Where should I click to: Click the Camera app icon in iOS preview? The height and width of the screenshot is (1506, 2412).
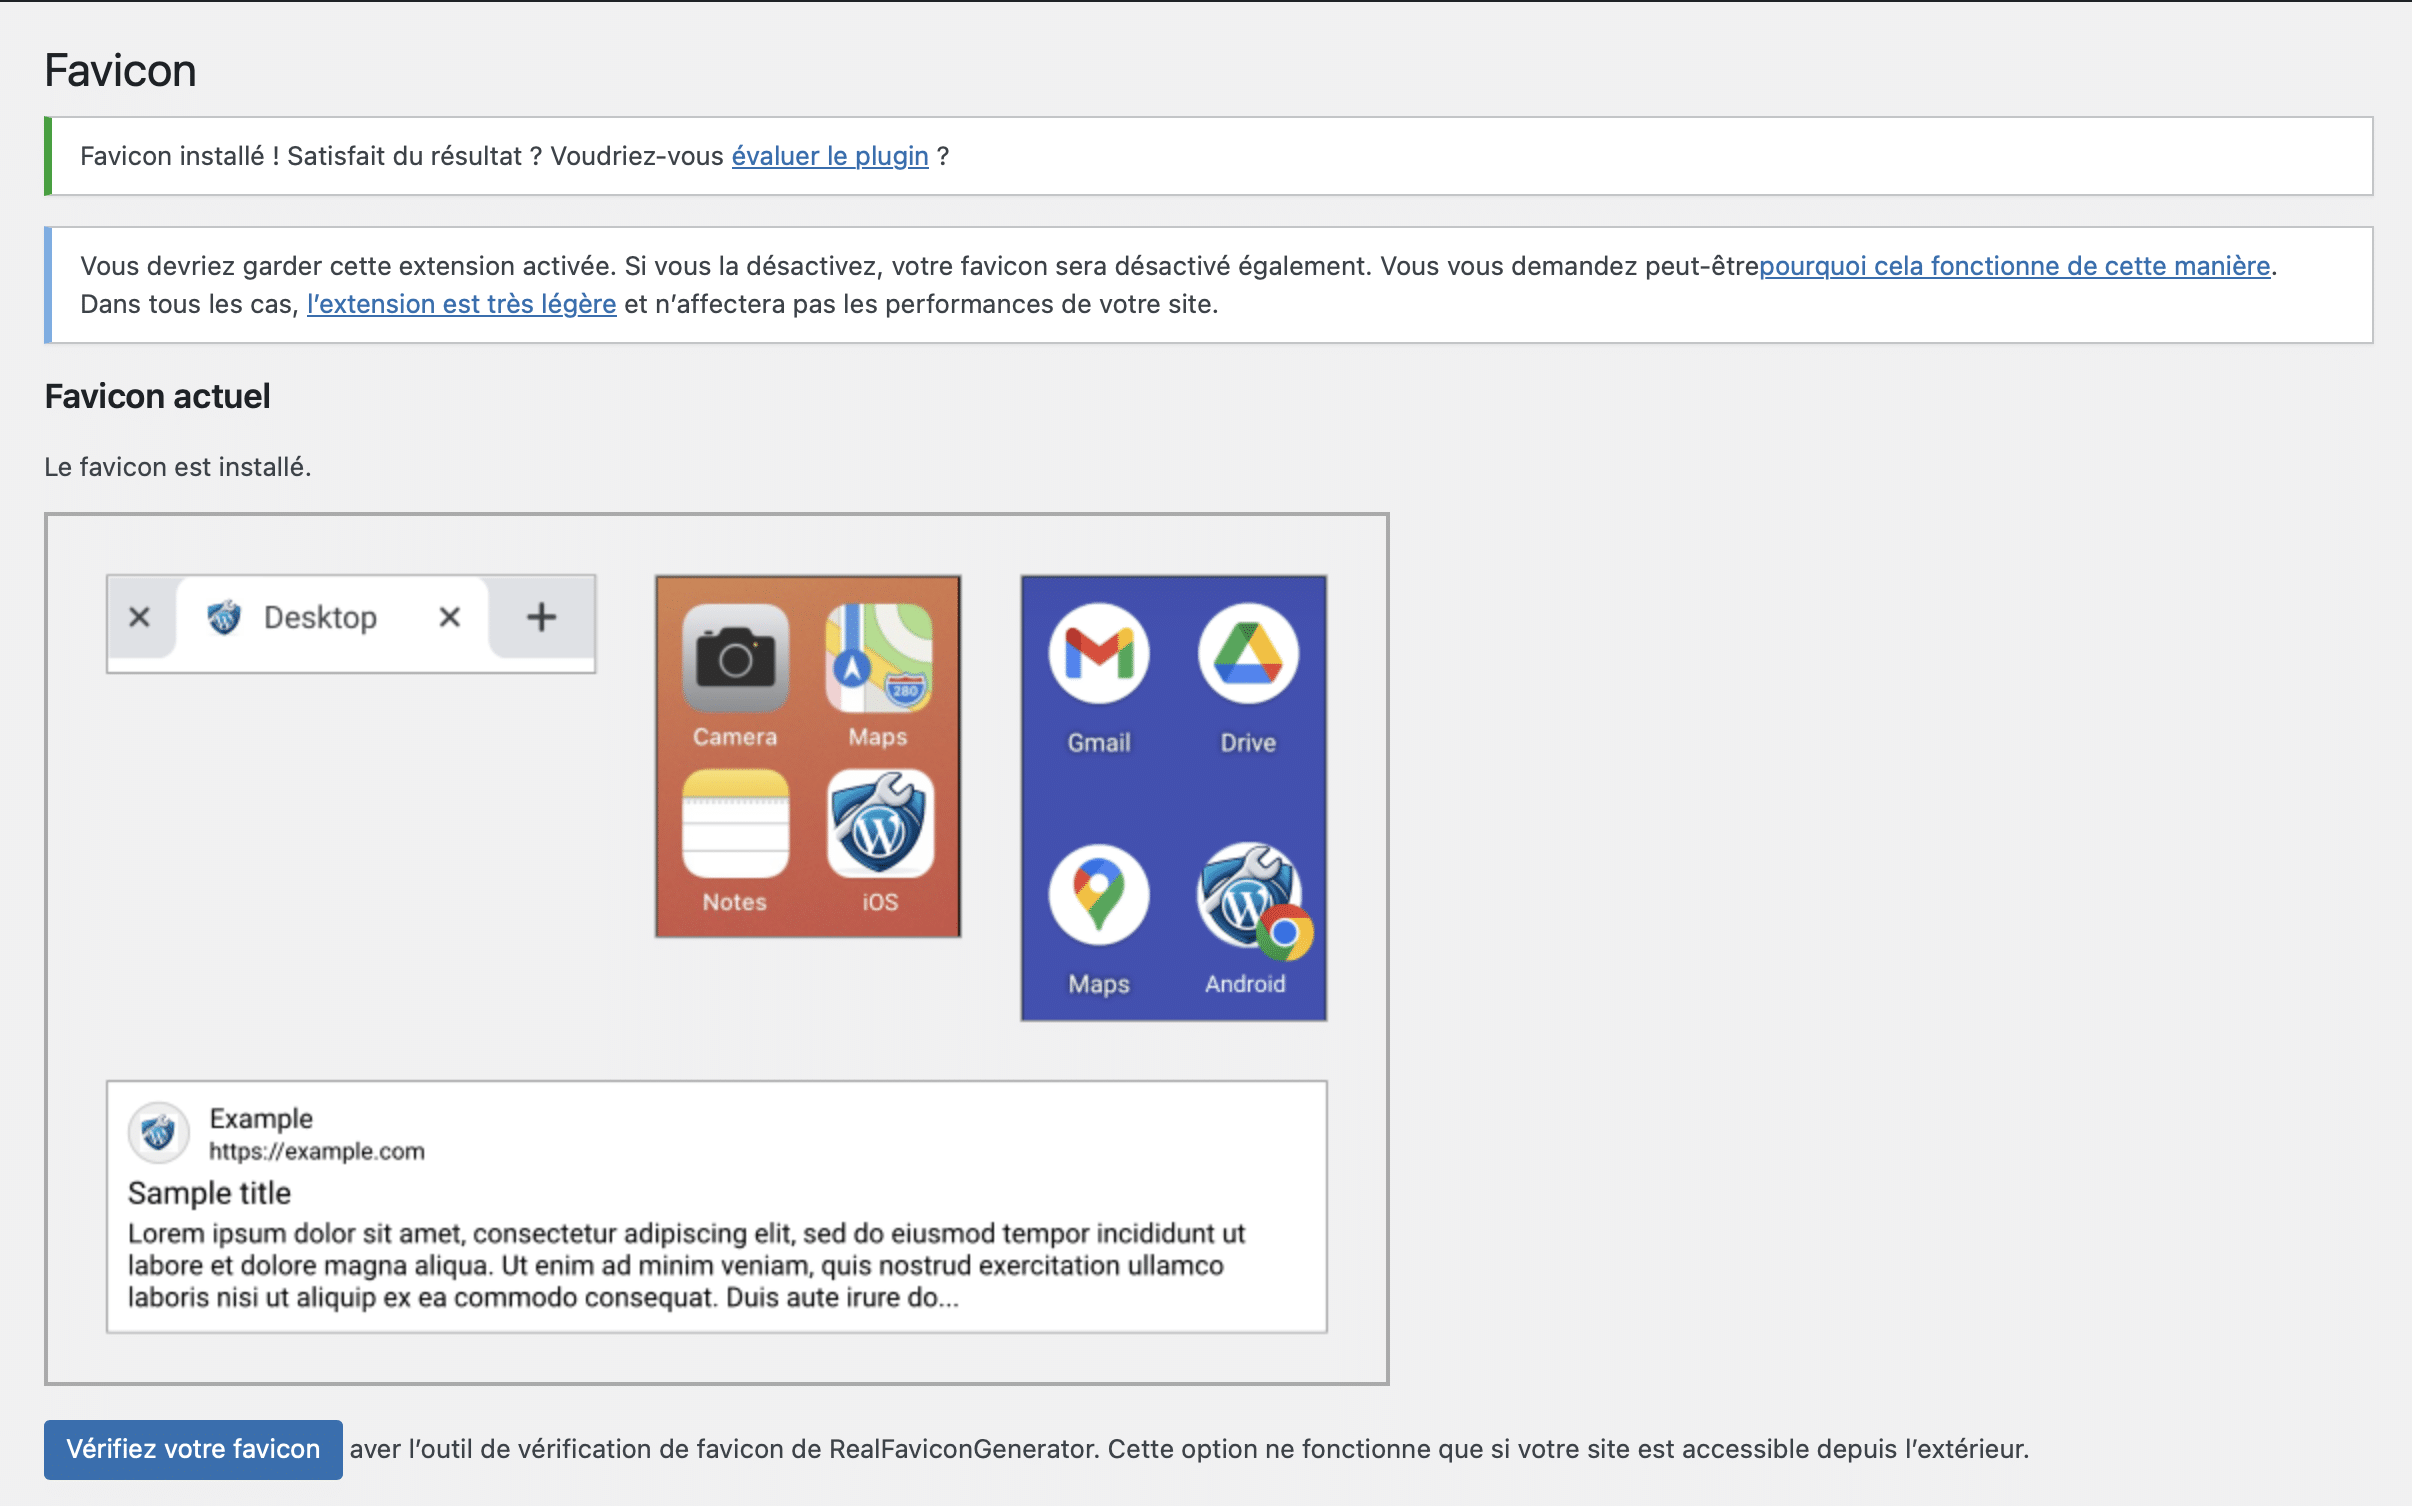pos(735,657)
